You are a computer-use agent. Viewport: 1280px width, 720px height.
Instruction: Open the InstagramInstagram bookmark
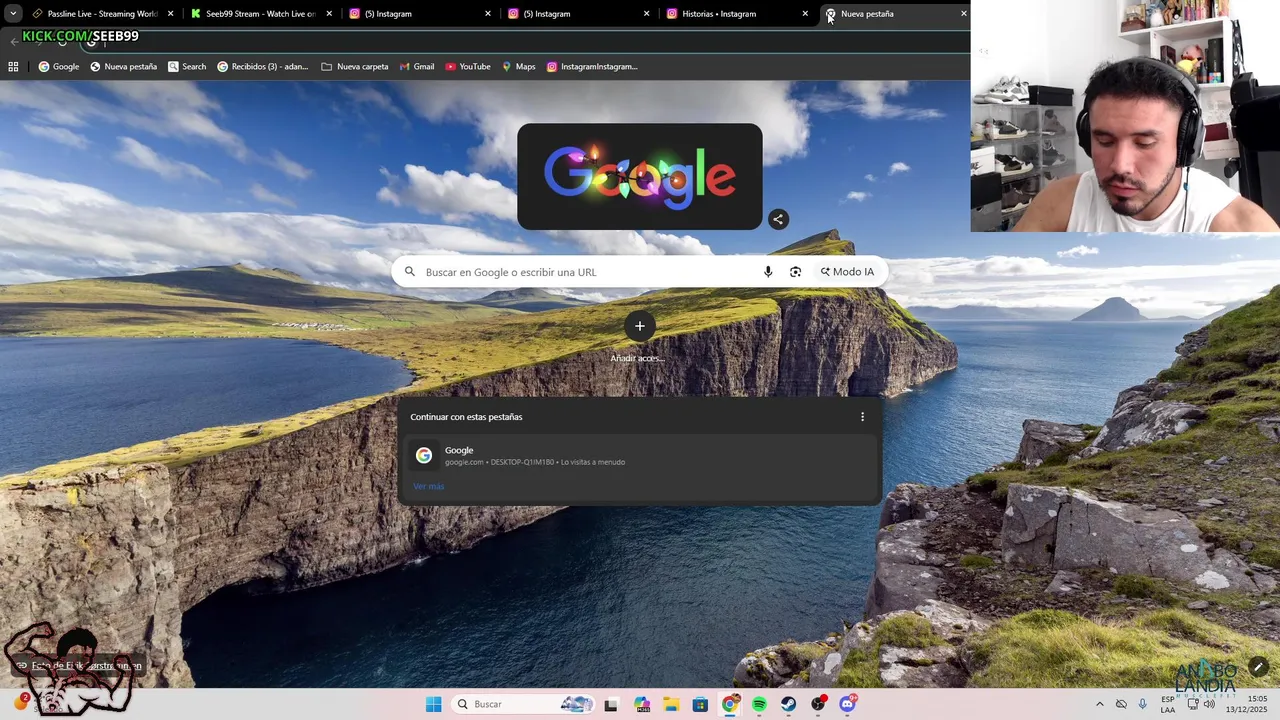(x=592, y=67)
